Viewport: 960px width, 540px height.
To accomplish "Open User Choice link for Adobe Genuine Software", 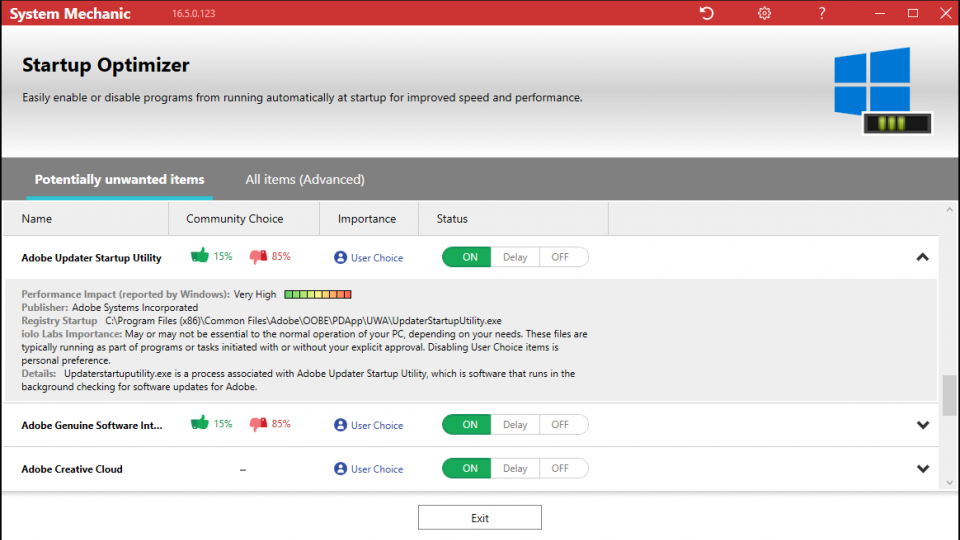I will [377, 425].
